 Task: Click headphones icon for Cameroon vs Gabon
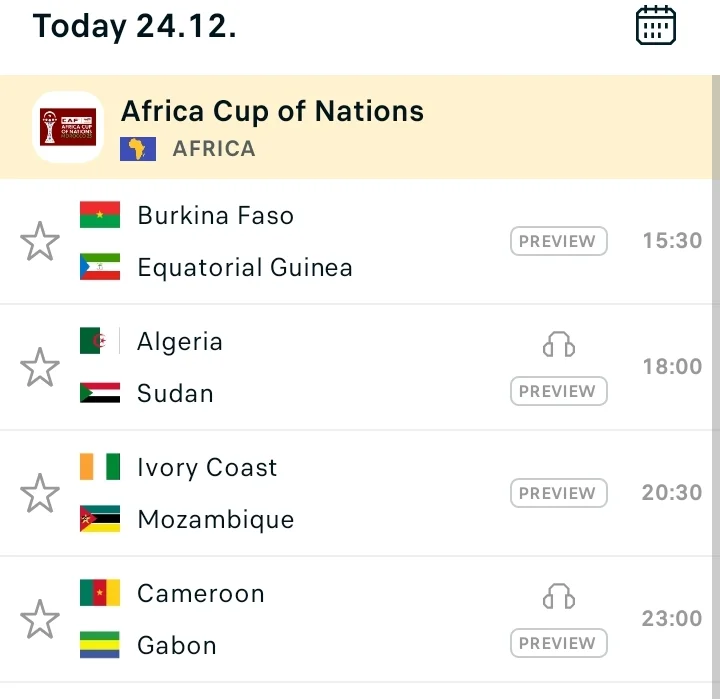[x=559, y=597]
